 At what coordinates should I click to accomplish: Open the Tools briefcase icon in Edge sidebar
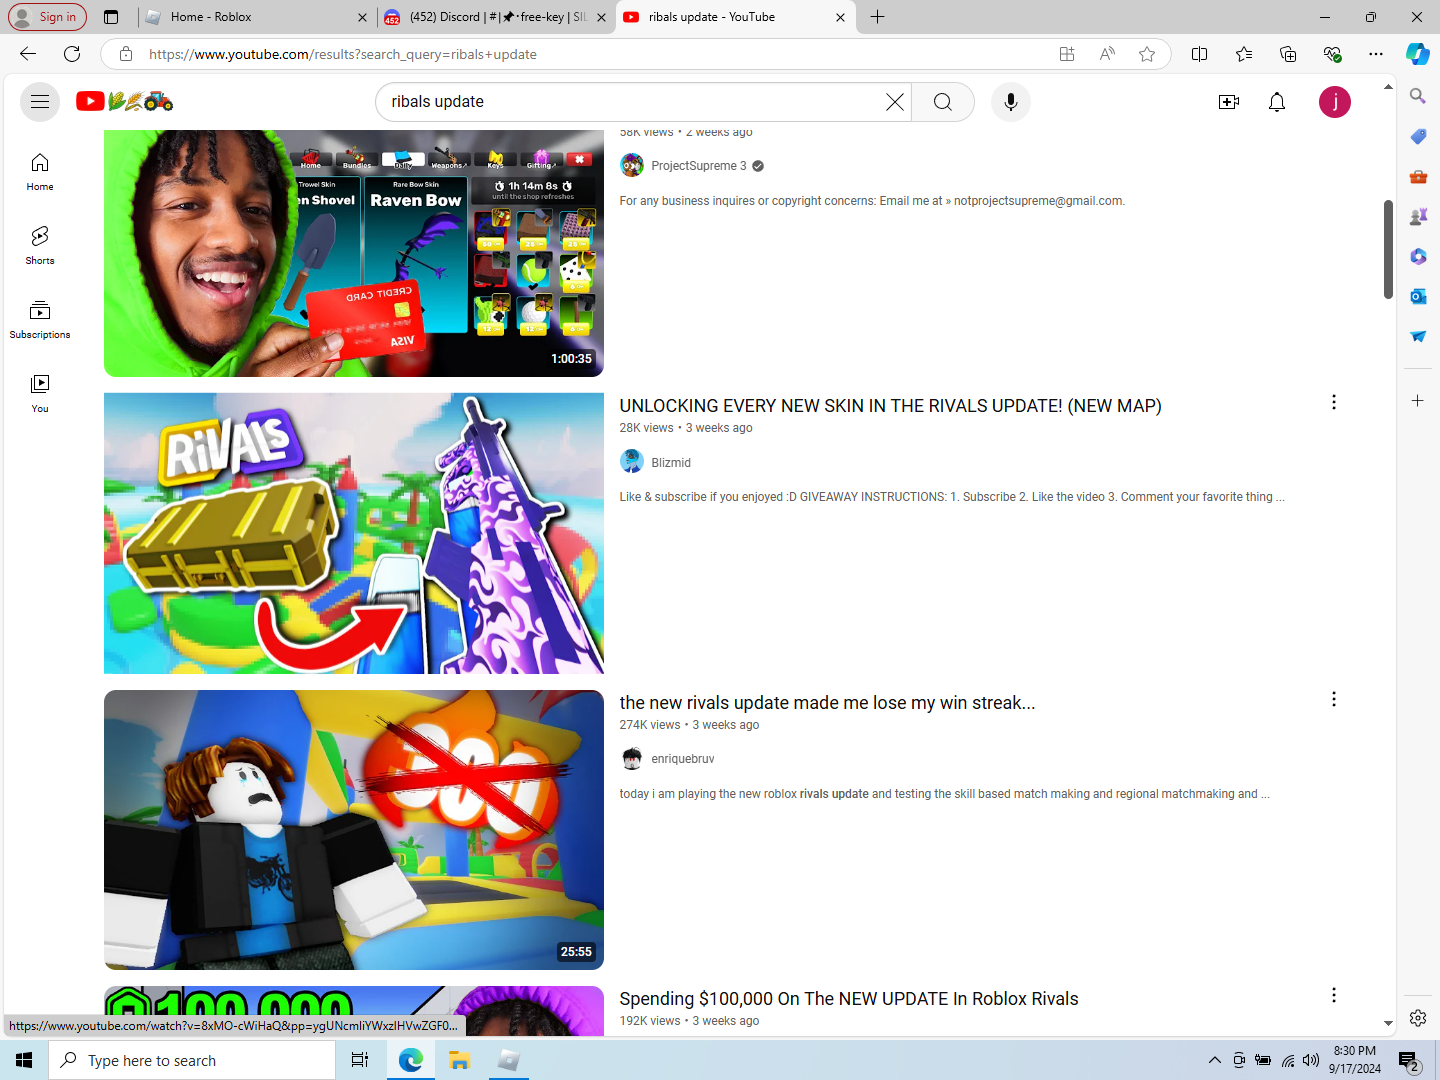point(1418,177)
